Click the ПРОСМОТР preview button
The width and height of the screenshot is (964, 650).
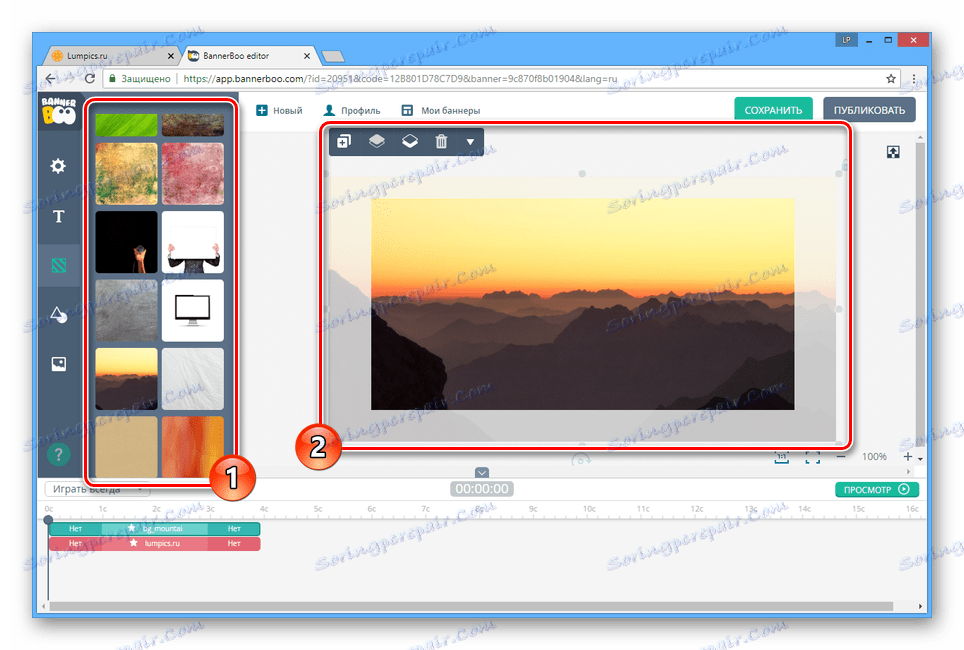pos(877,489)
